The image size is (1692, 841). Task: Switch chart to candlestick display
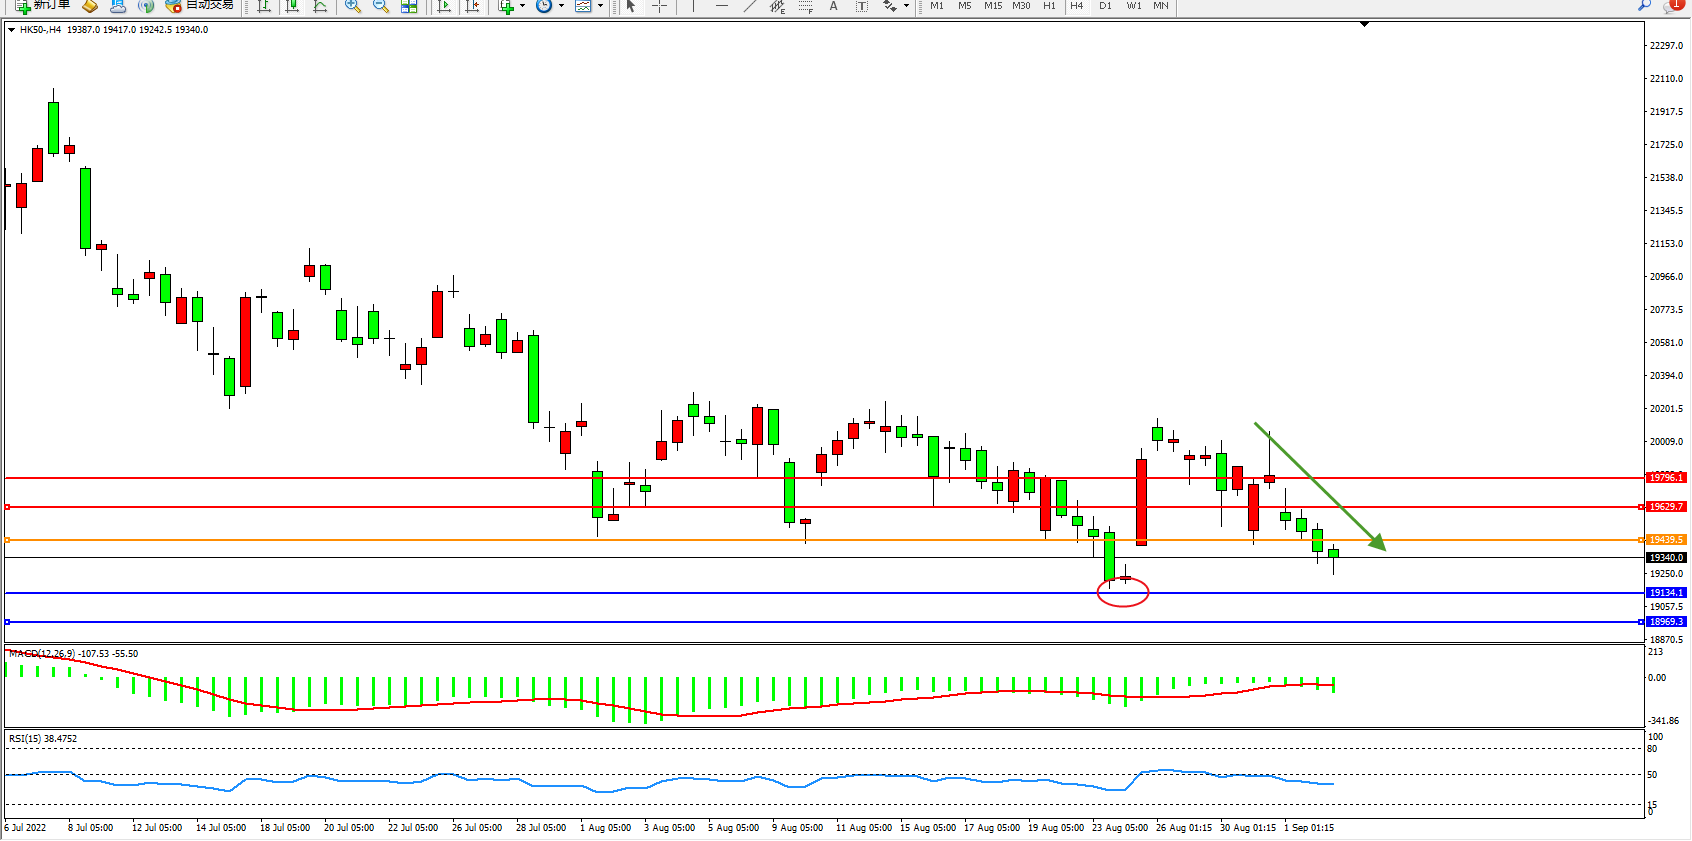click(292, 6)
